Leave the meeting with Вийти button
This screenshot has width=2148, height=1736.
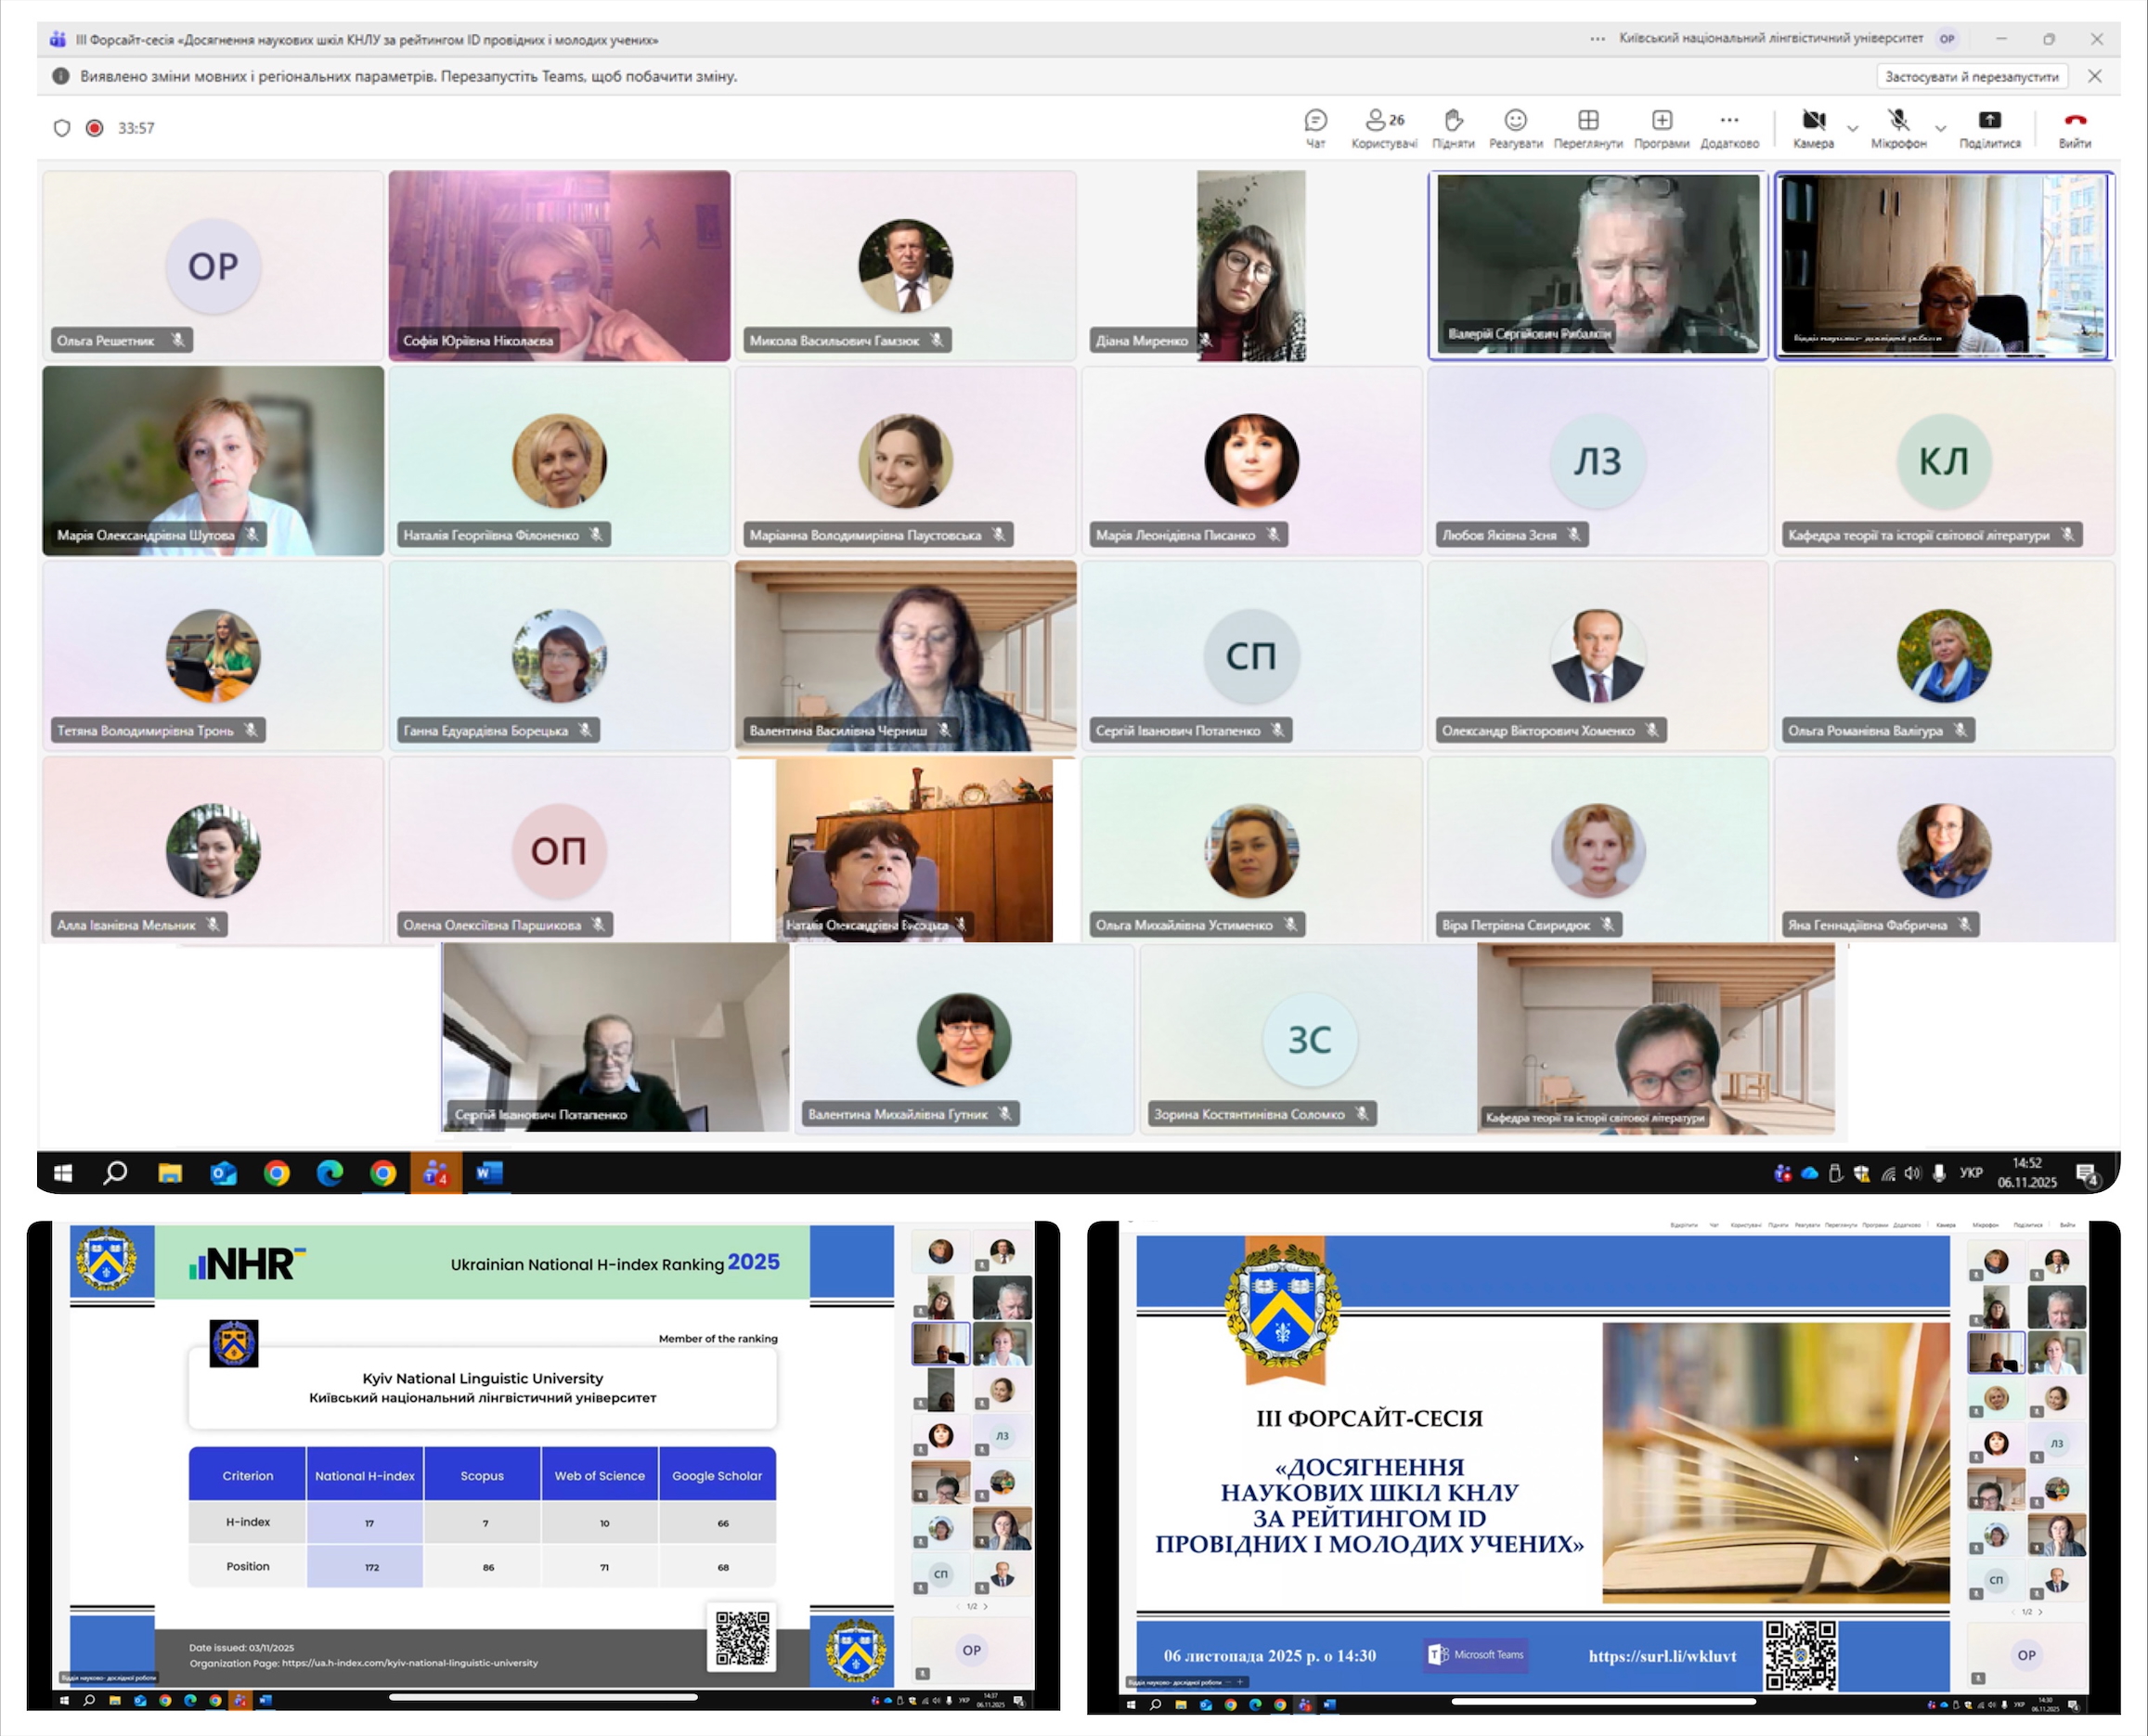point(2074,122)
